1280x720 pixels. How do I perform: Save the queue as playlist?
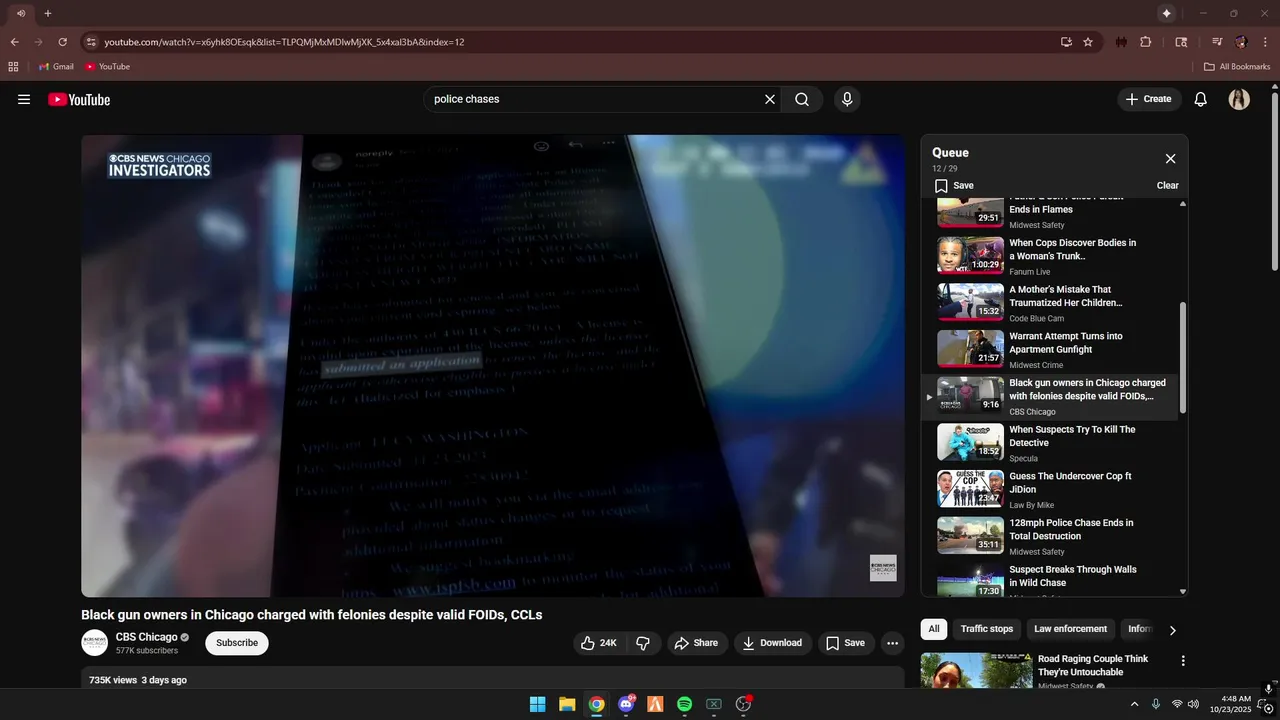pyautogui.click(x=954, y=185)
